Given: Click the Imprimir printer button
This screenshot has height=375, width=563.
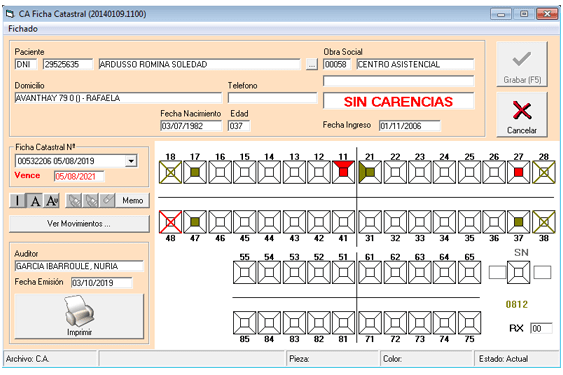Looking at the screenshot, I should (79, 316).
